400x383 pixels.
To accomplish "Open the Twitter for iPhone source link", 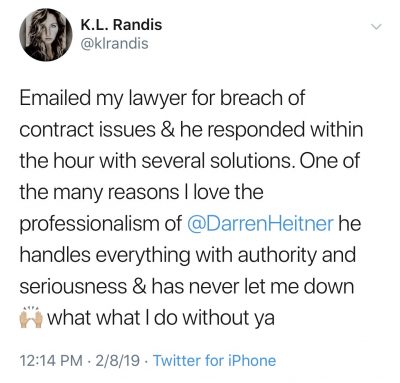I will click(x=214, y=360).
